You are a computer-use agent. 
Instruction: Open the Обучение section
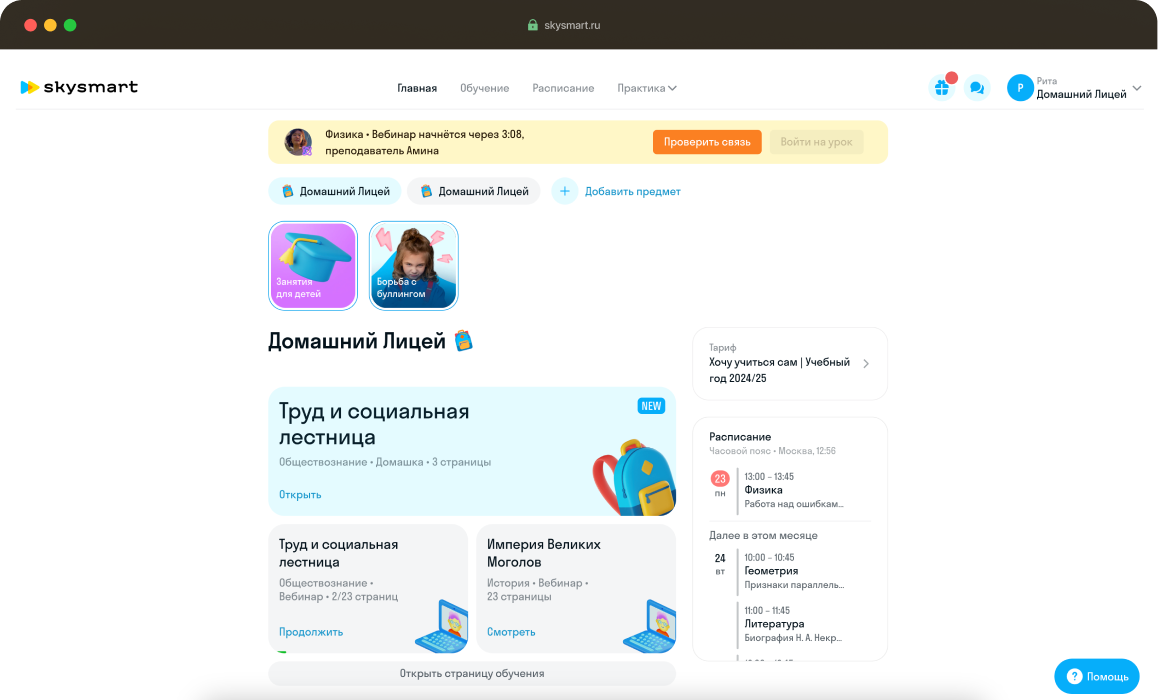coord(484,88)
